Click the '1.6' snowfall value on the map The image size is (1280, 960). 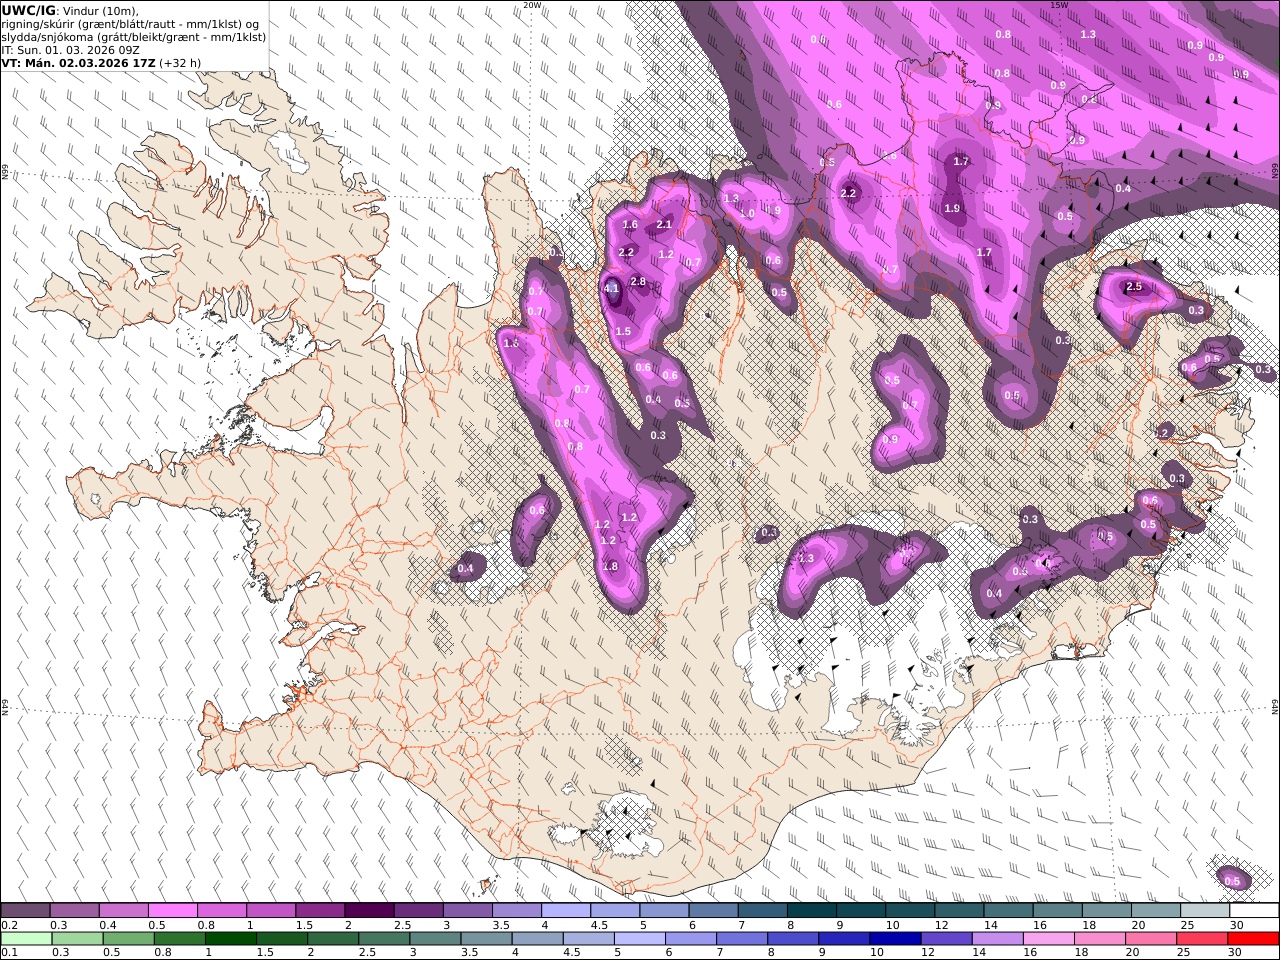tap(630, 225)
